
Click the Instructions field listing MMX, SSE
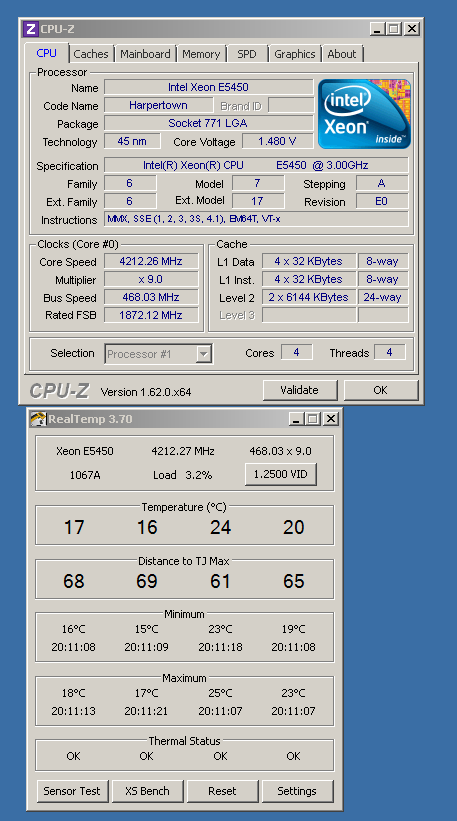tap(256, 219)
